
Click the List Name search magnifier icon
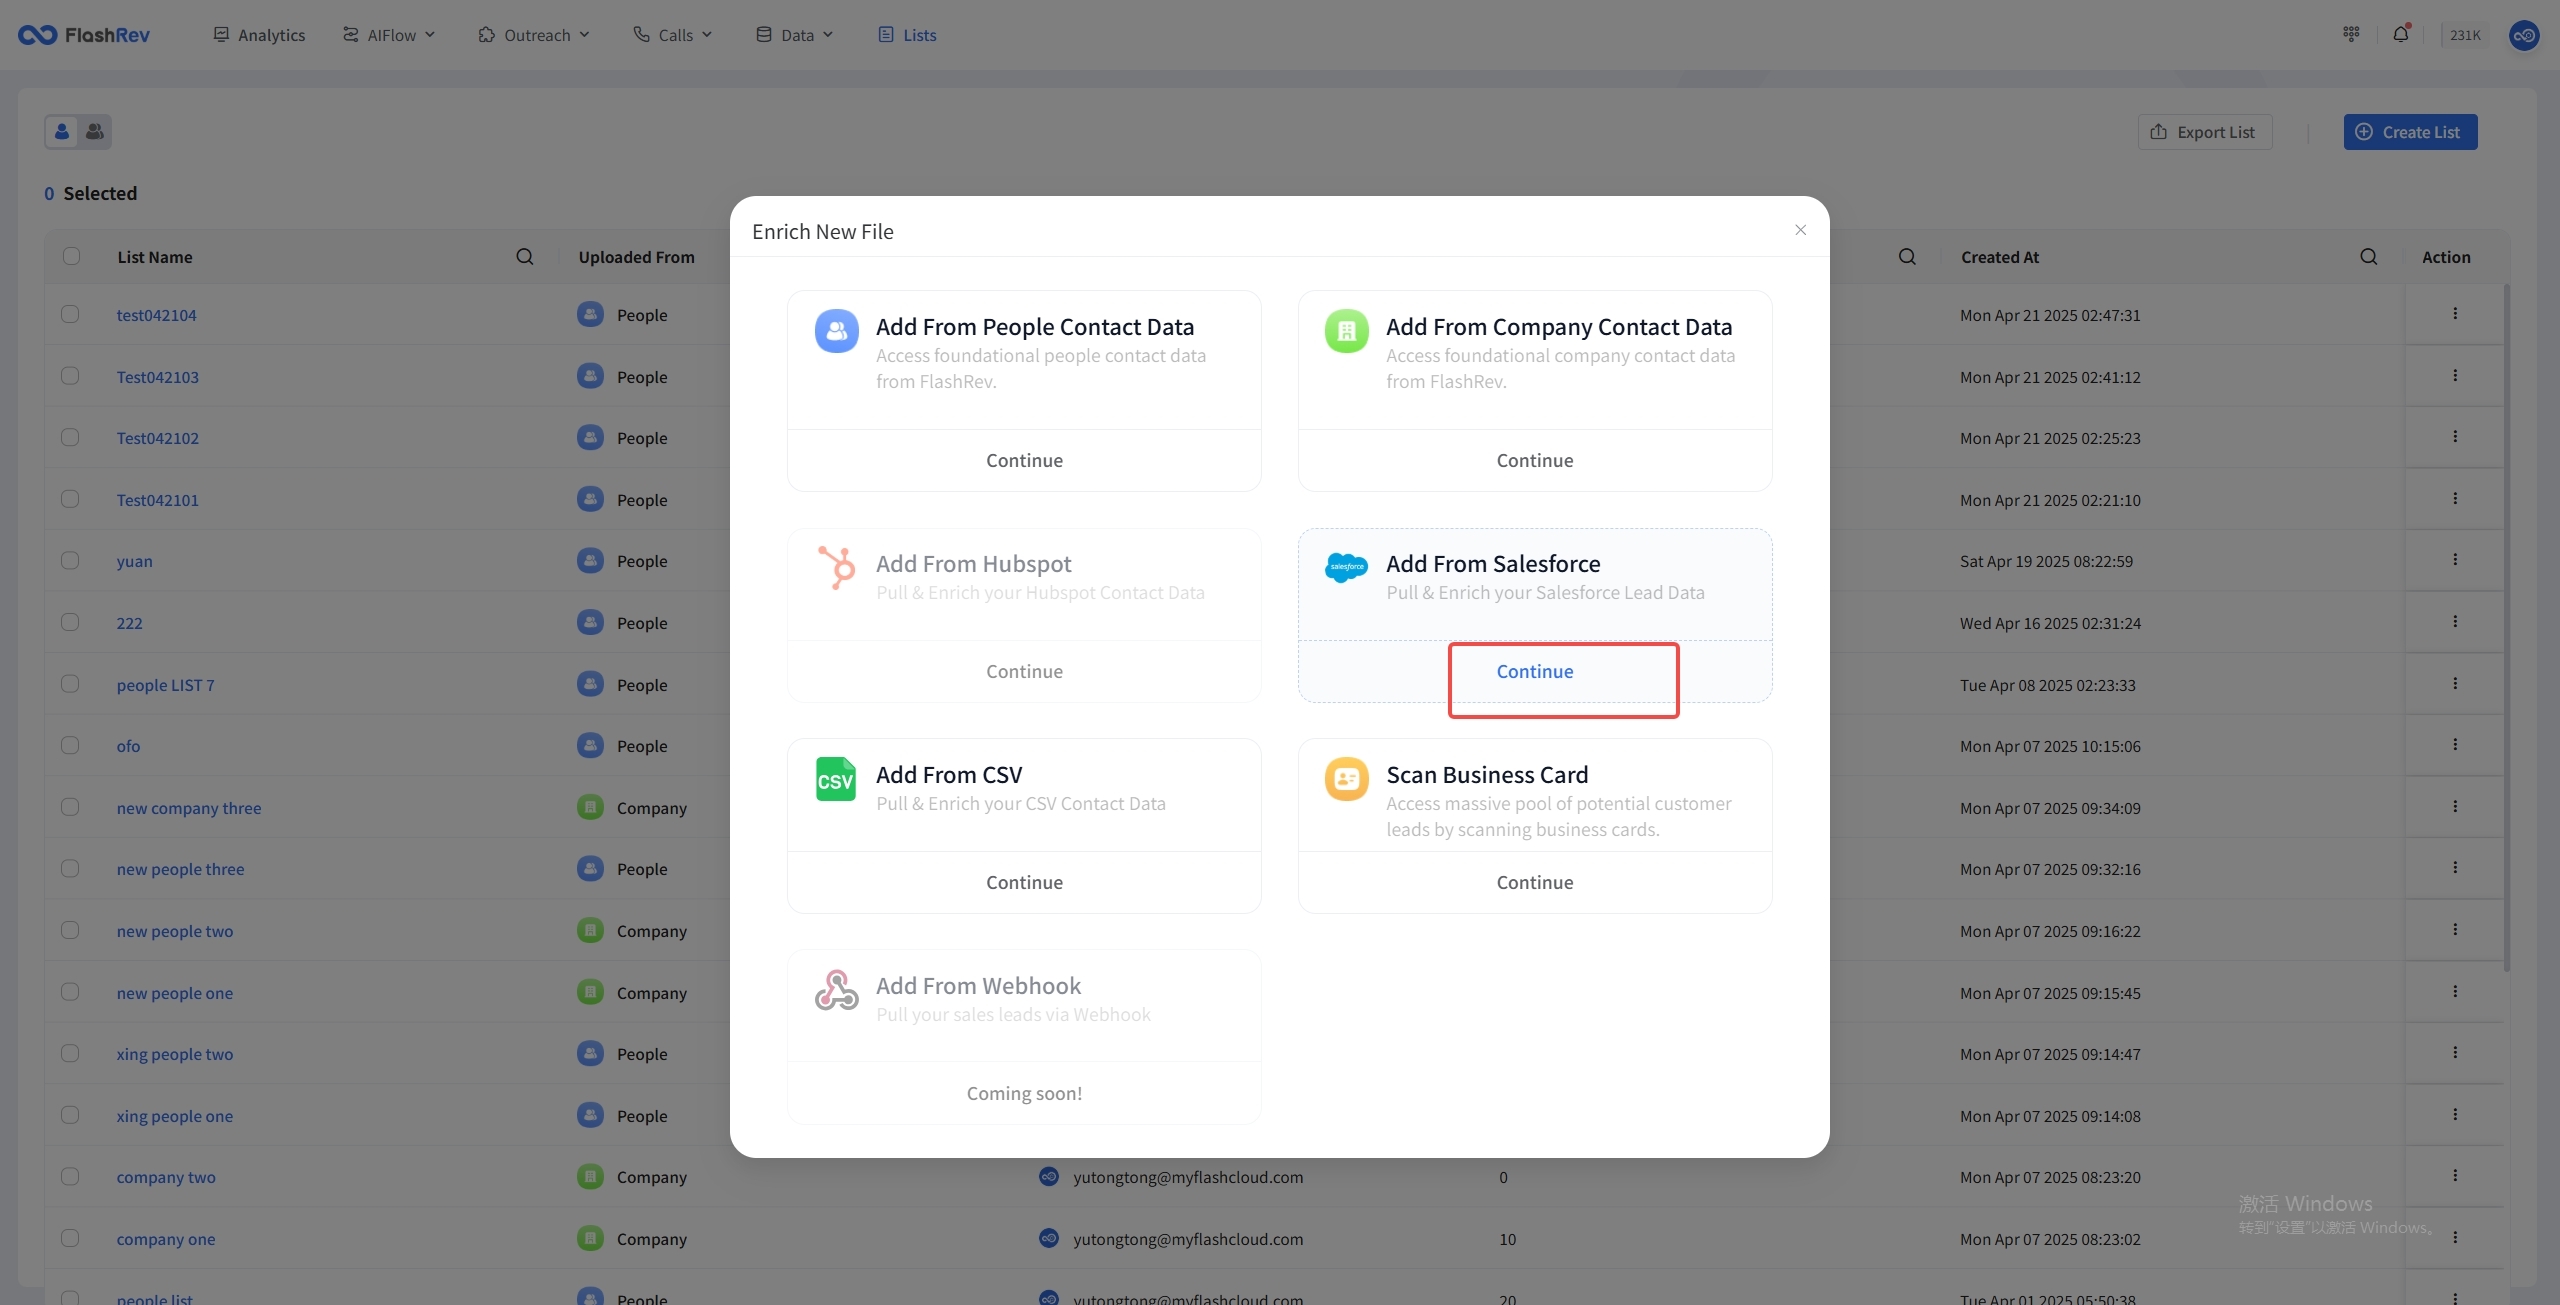pos(524,257)
